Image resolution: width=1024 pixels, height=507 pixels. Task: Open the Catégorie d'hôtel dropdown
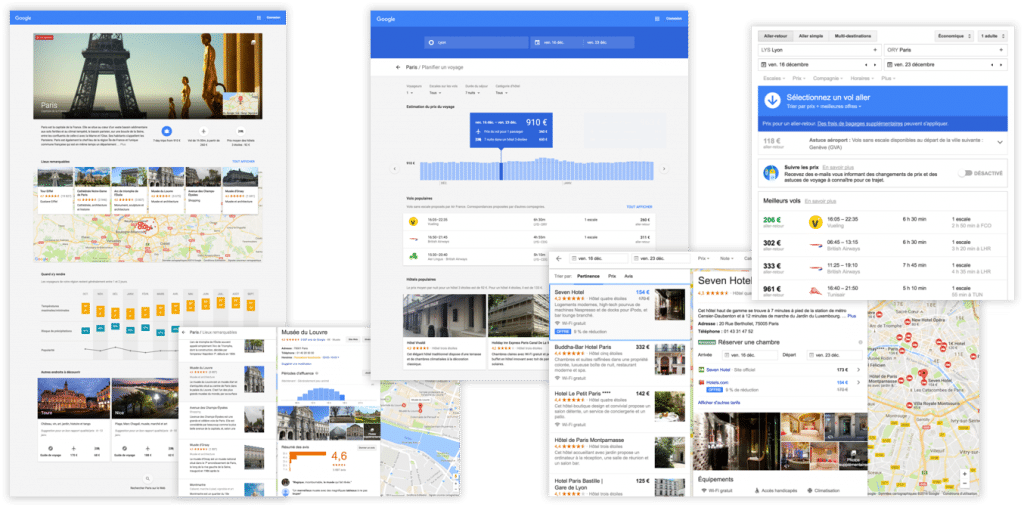point(502,93)
